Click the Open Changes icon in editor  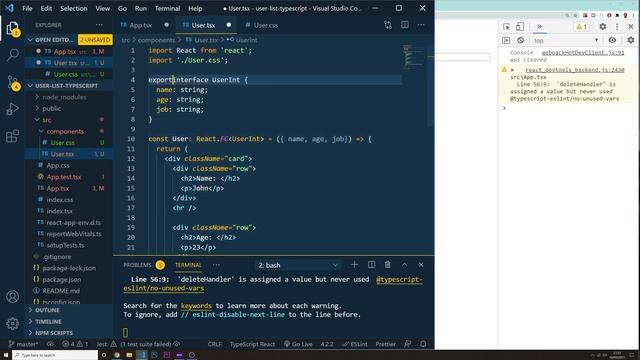tap(388, 25)
